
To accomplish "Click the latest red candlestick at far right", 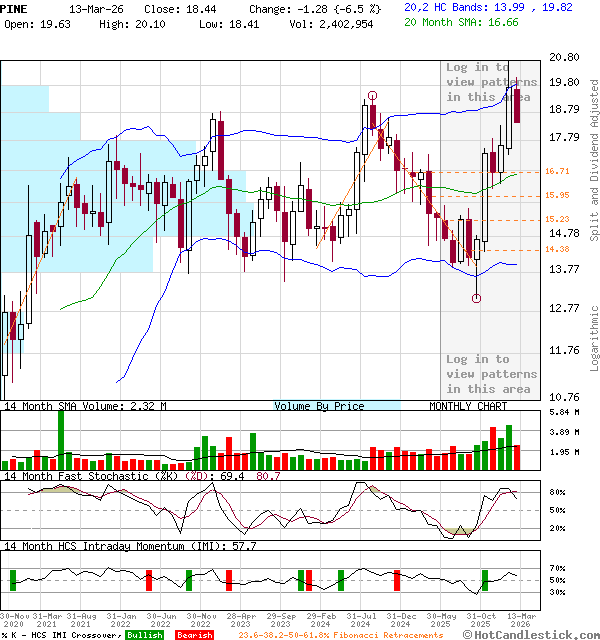I will pyautogui.click(x=517, y=106).
